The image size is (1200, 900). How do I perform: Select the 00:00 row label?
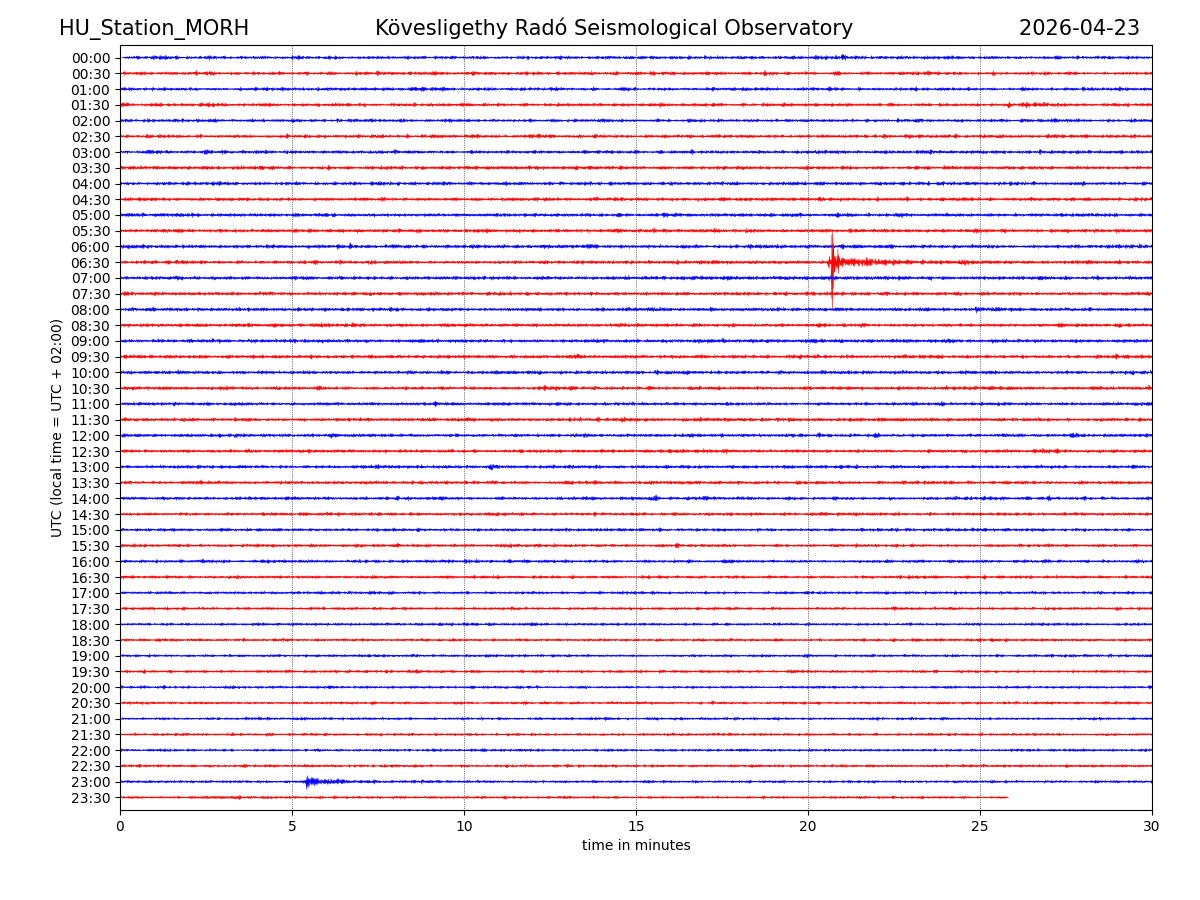click(91, 58)
